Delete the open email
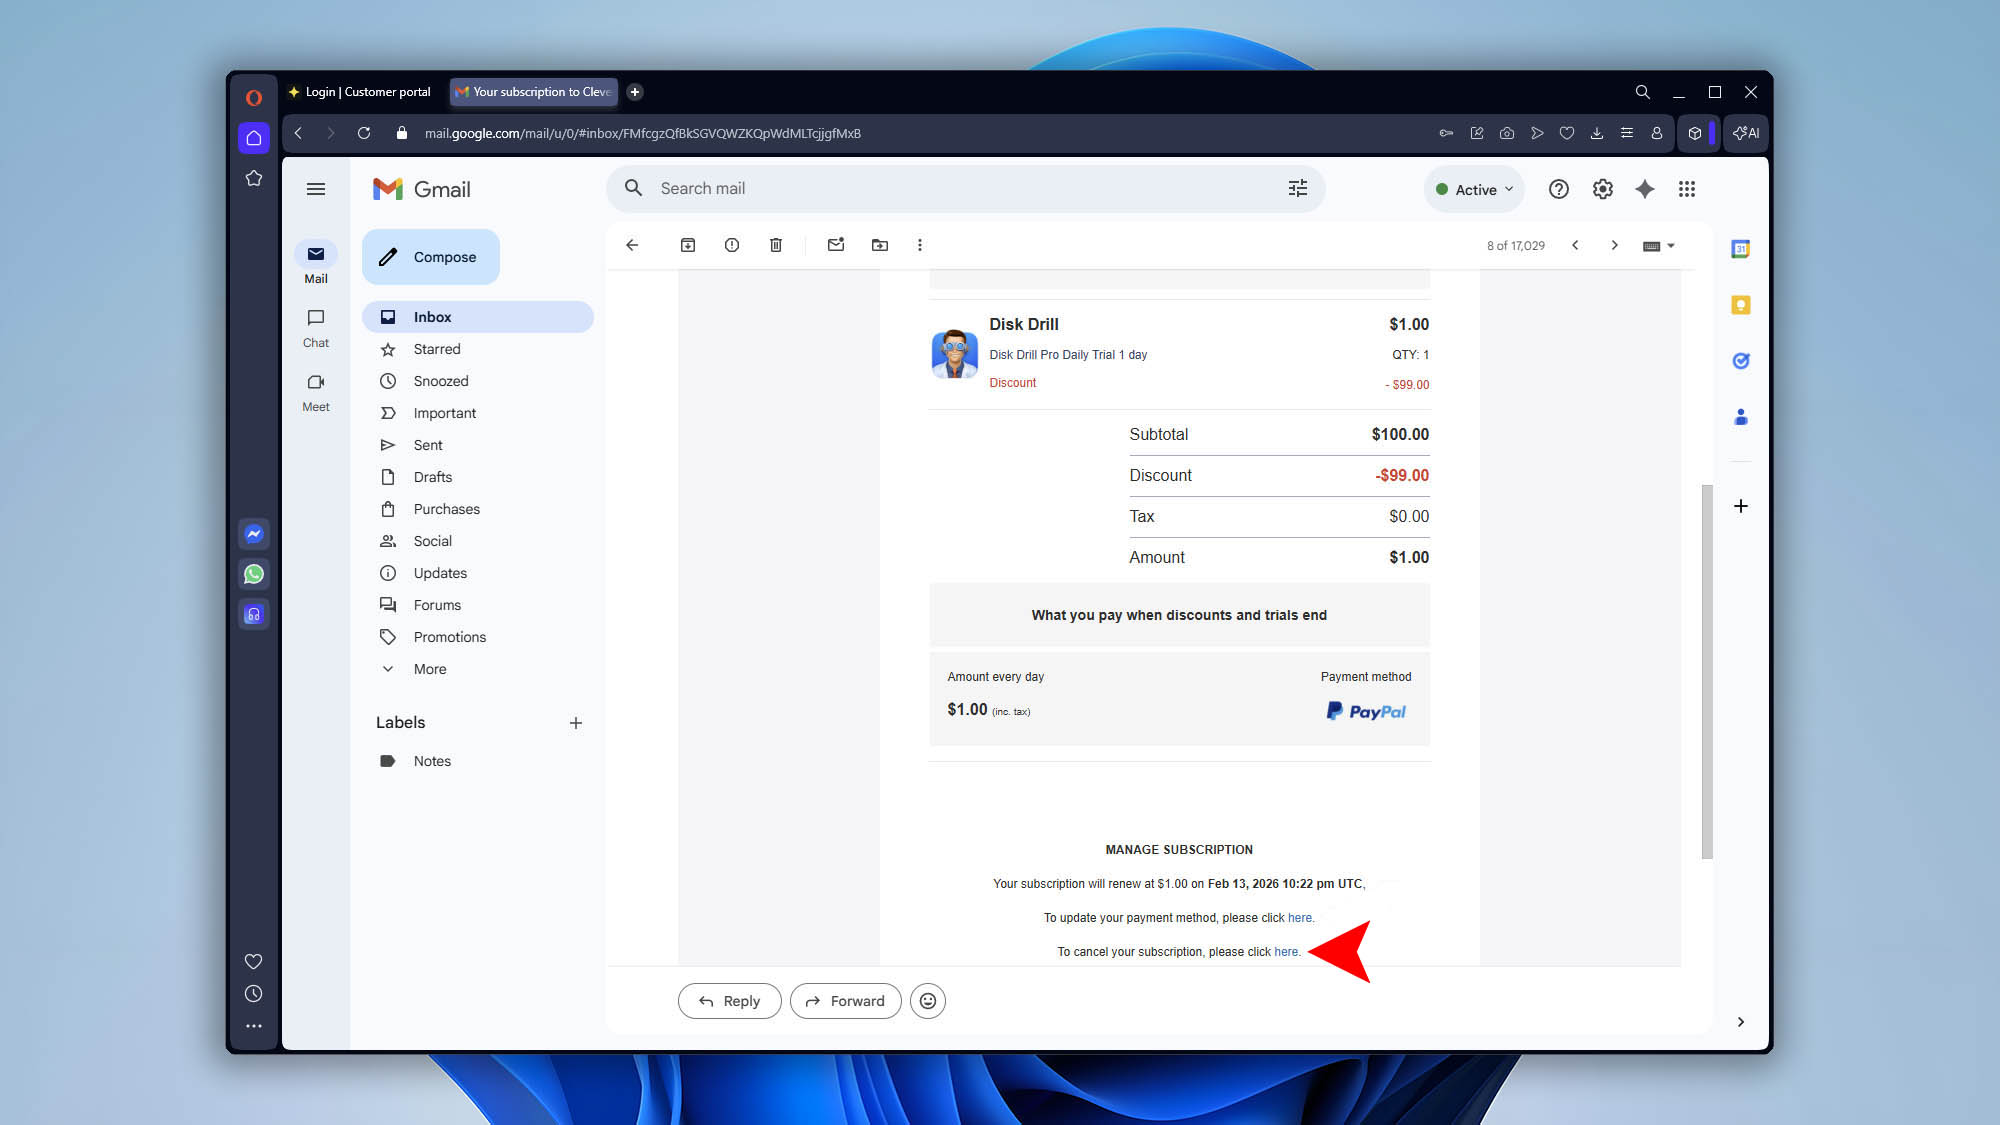 pos(775,244)
